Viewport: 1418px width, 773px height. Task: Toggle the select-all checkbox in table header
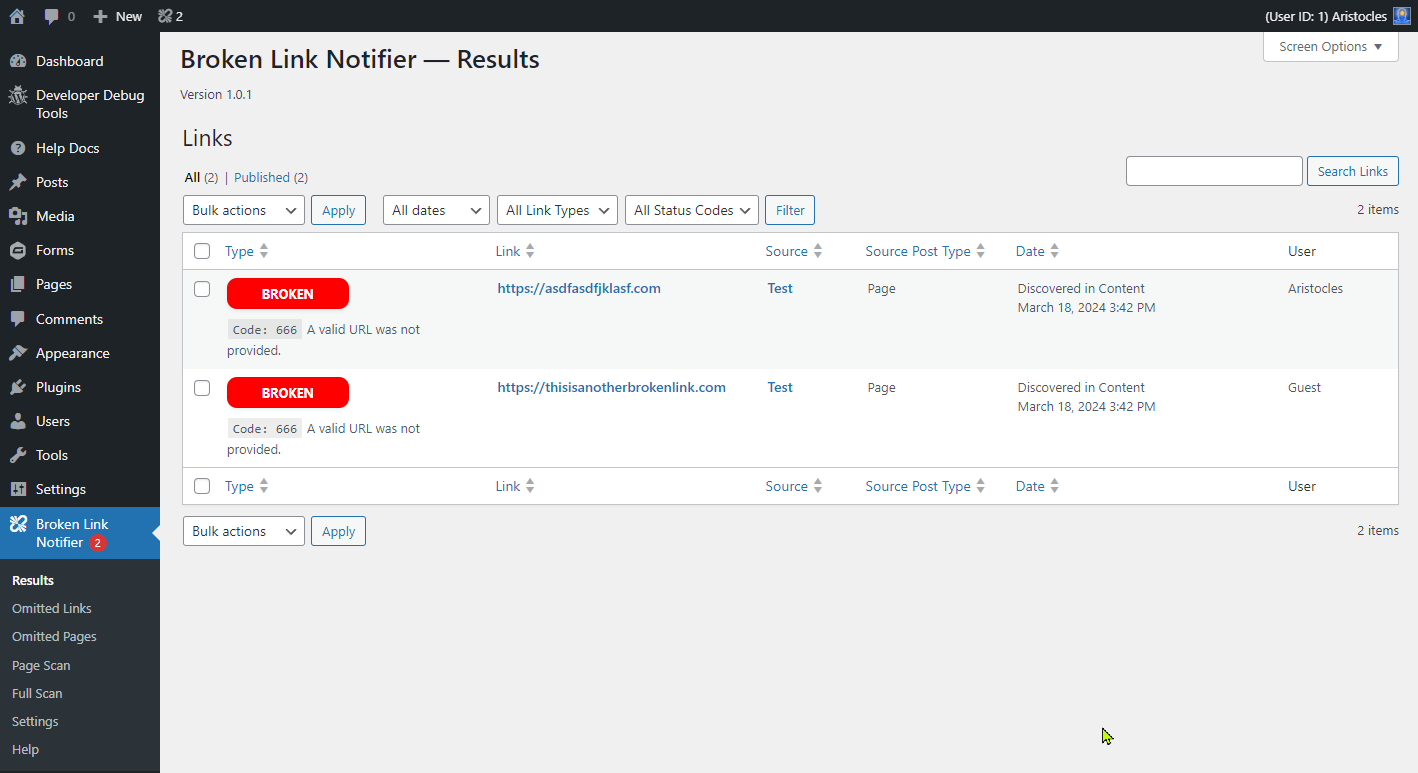coord(202,251)
